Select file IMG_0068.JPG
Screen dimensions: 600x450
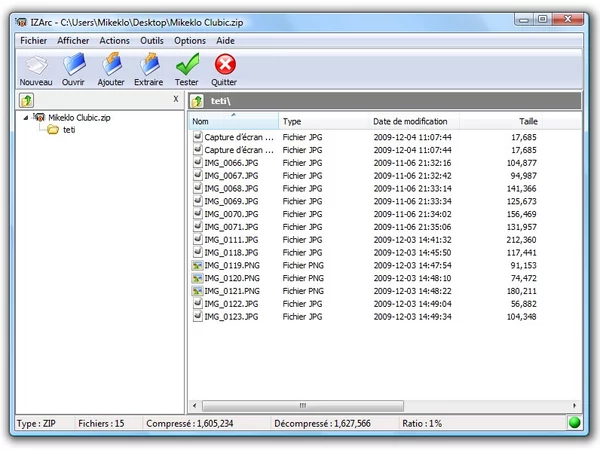click(x=231, y=189)
